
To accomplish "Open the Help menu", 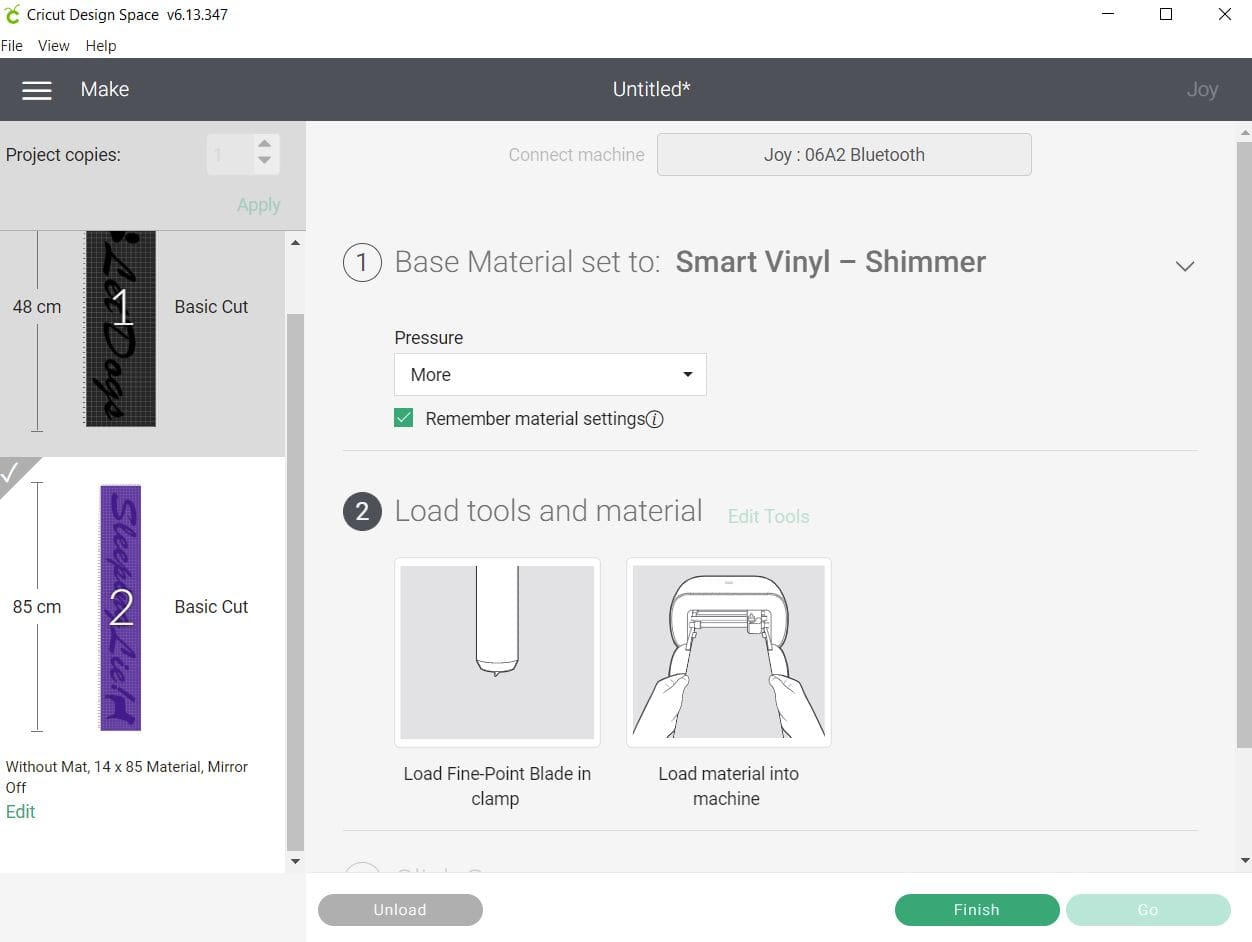I will (x=101, y=46).
